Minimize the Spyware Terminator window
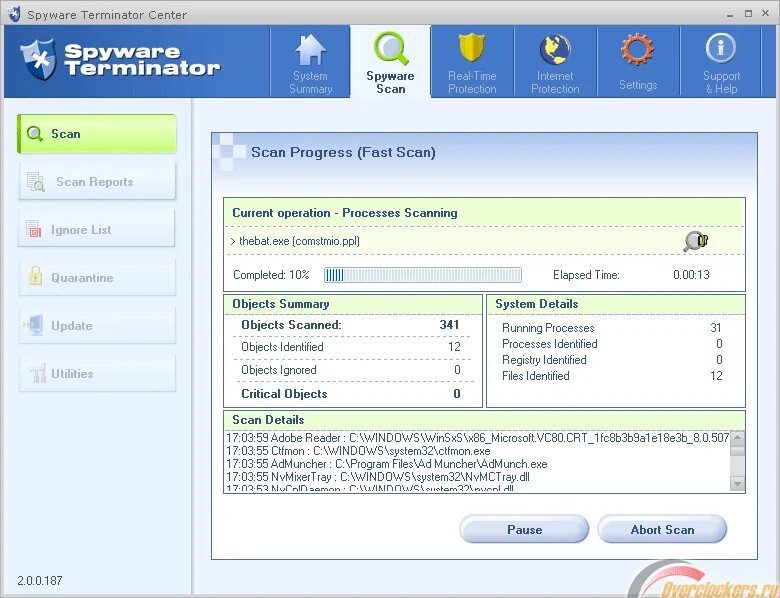The height and width of the screenshot is (598, 780). tap(730, 14)
